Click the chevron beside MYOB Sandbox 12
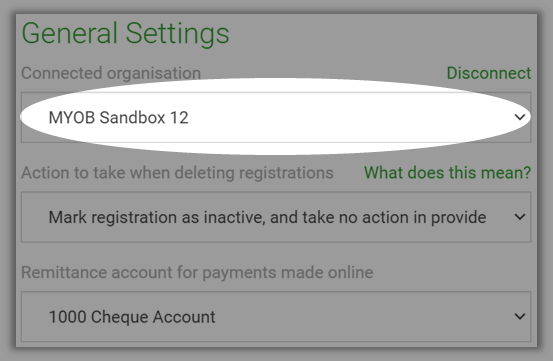The width and height of the screenshot is (553, 361). [520, 117]
